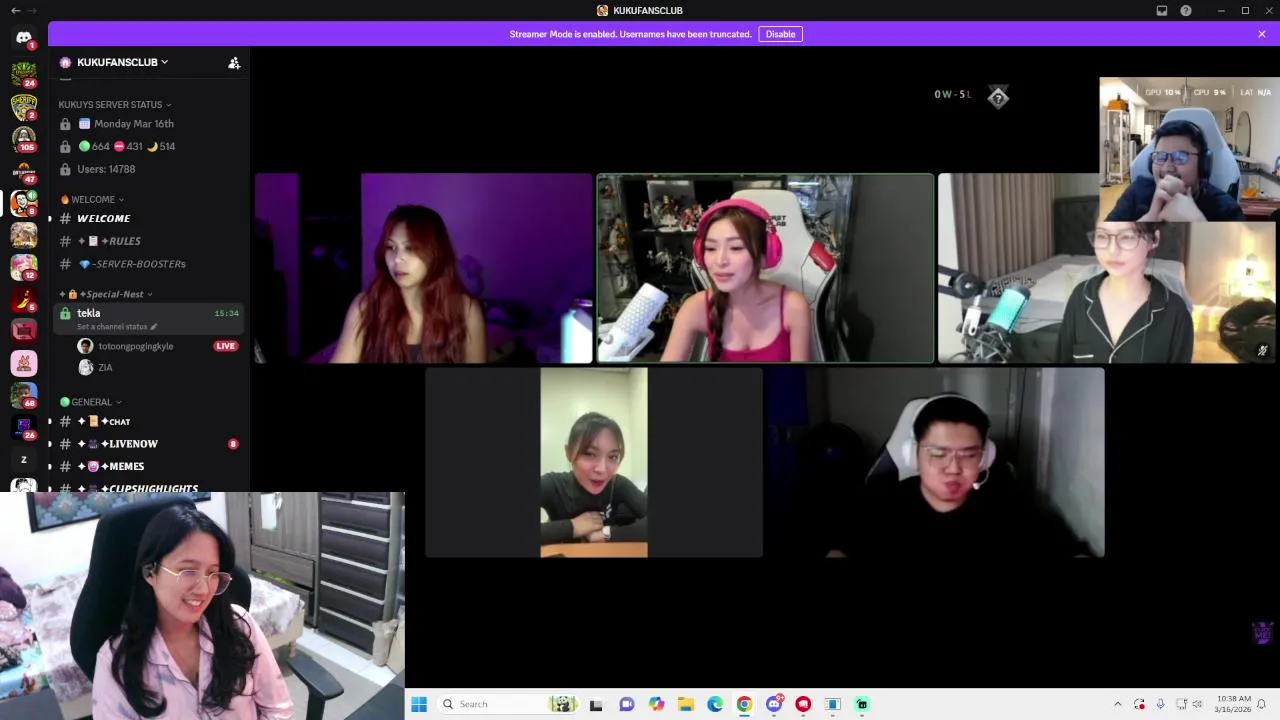Click the unknown rank question mark badge
The width and height of the screenshot is (1280, 720).
(998, 96)
